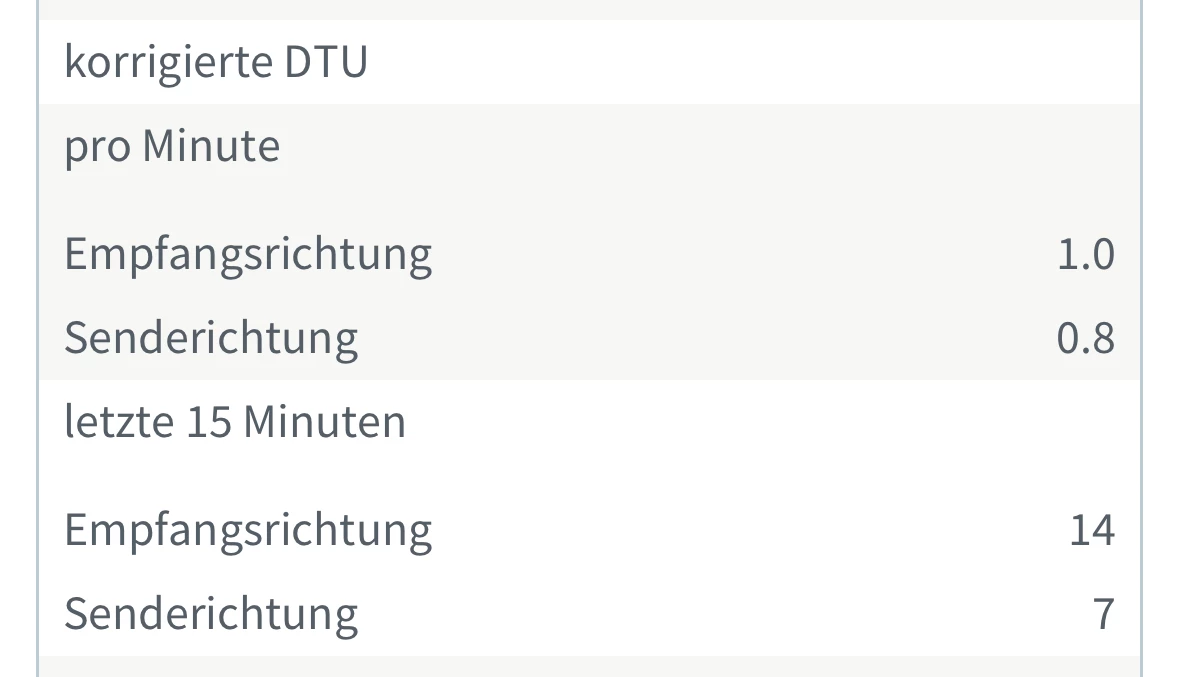Image resolution: width=1179 pixels, height=677 pixels.
Task: Select the "pro Minute" subheading
Action: pos(172,147)
